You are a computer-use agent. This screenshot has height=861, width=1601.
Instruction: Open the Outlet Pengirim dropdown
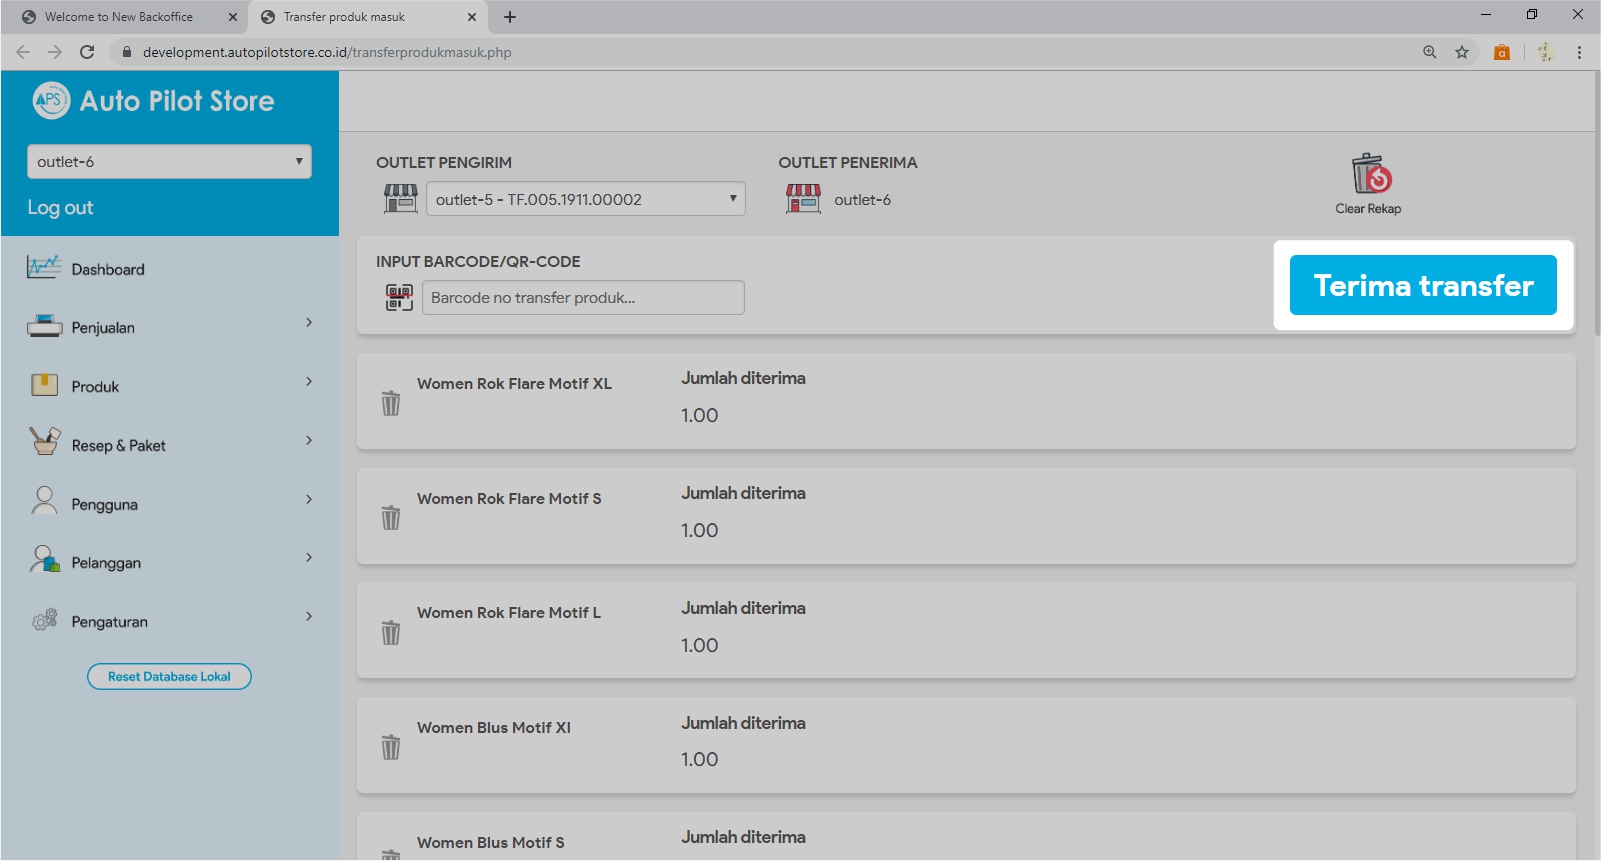tap(585, 199)
